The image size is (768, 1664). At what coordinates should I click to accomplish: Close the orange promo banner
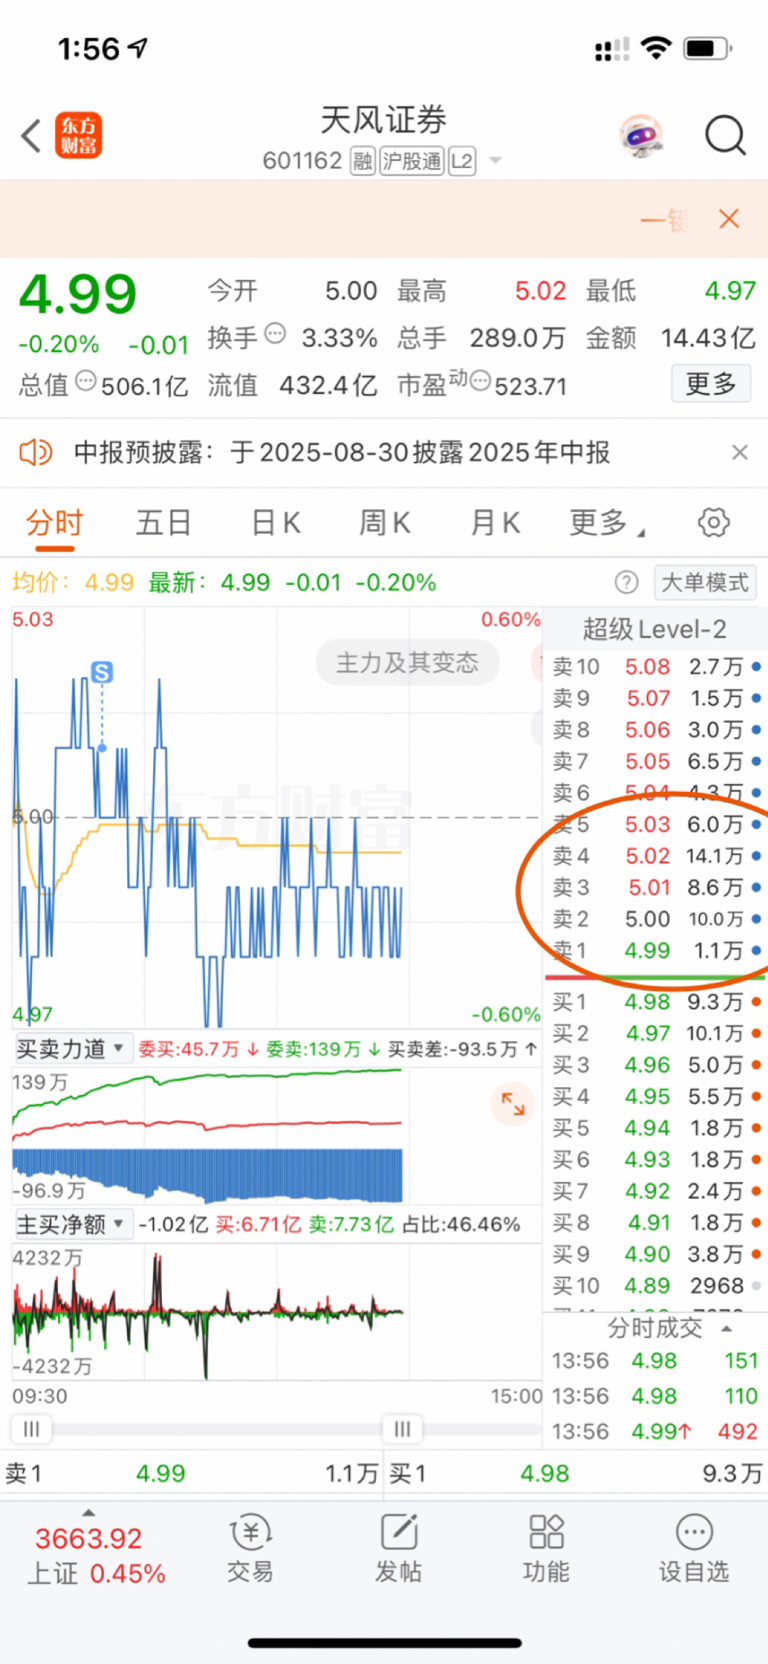click(x=729, y=219)
